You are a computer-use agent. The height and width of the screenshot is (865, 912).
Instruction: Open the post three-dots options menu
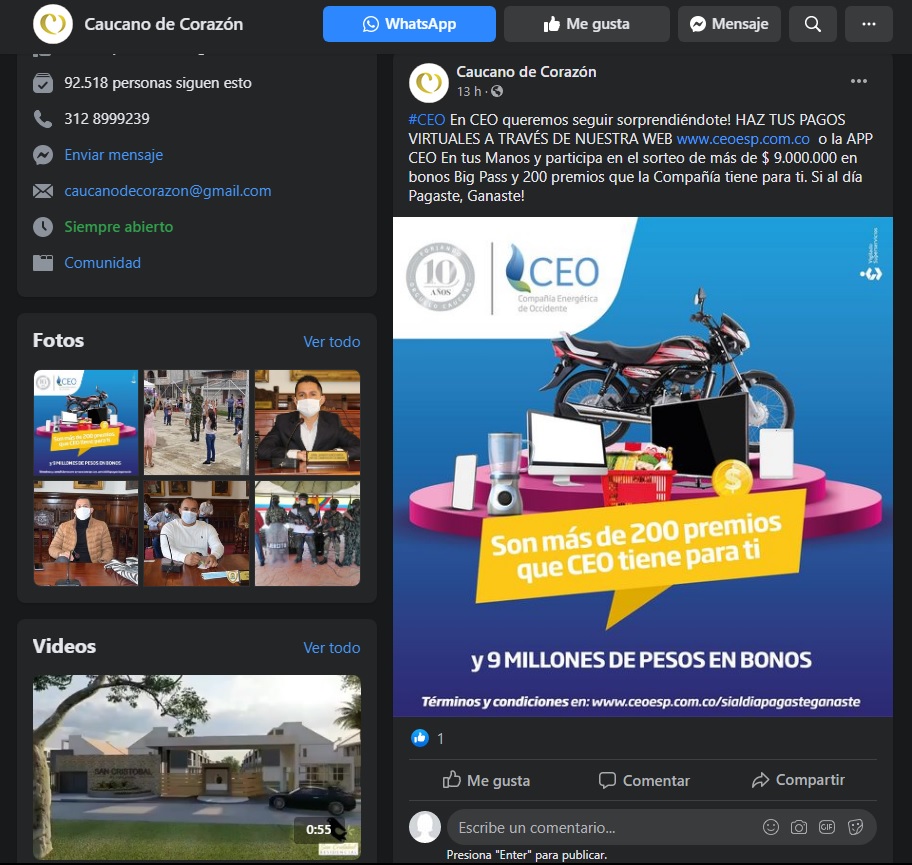click(x=858, y=81)
